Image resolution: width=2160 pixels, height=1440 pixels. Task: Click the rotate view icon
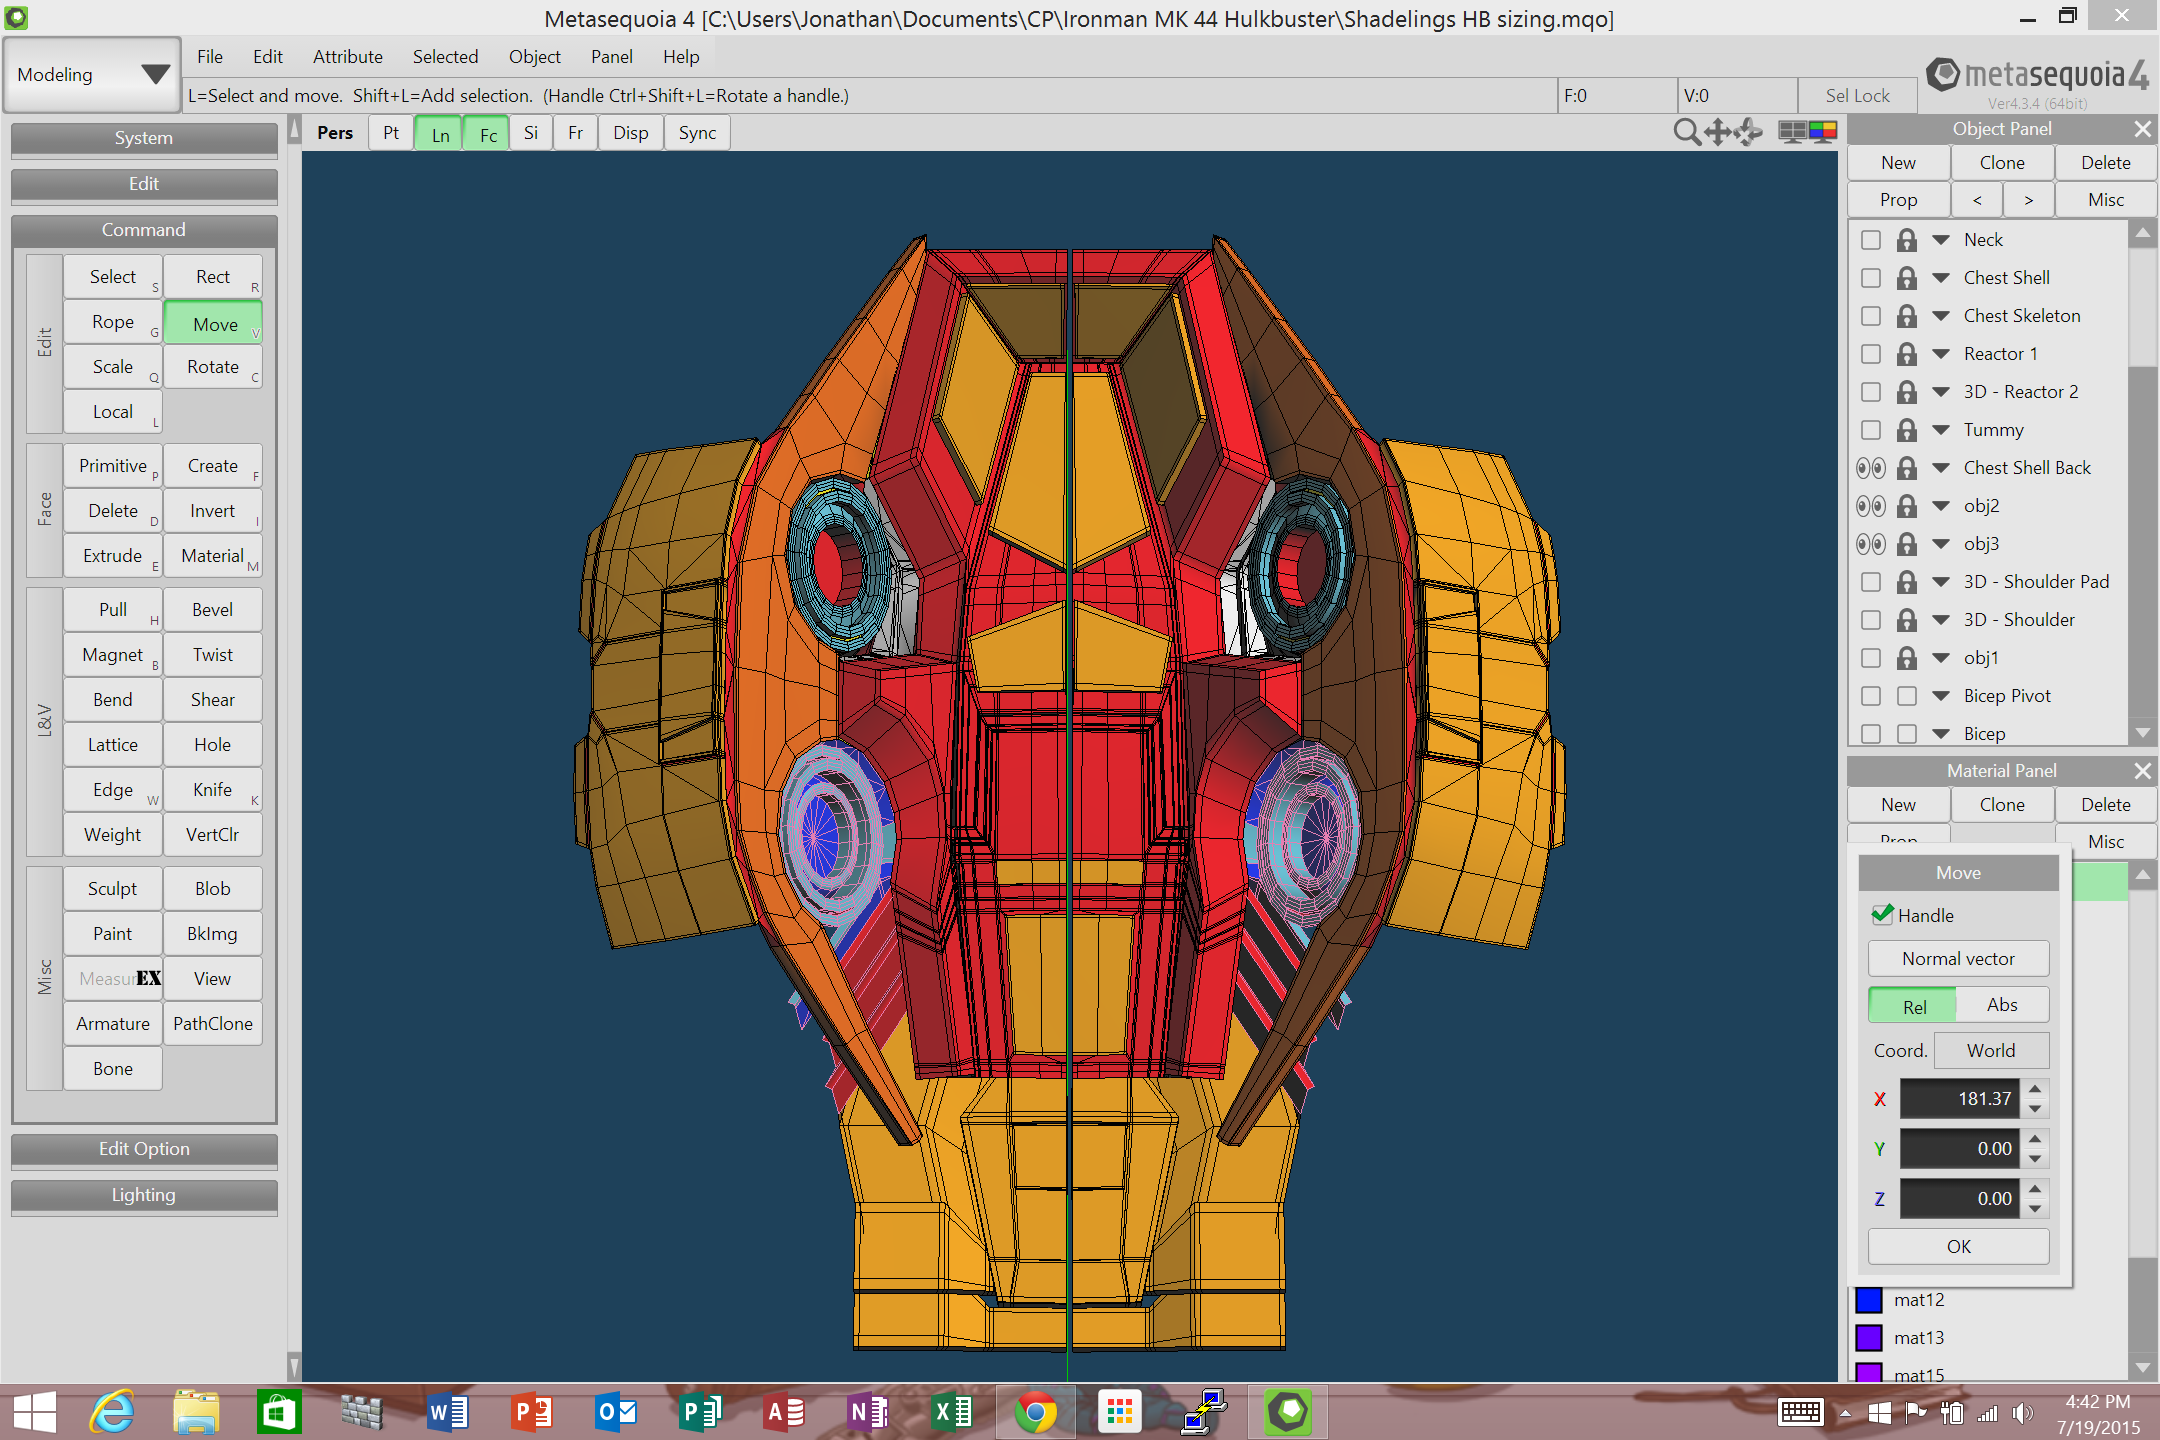click(x=1749, y=132)
